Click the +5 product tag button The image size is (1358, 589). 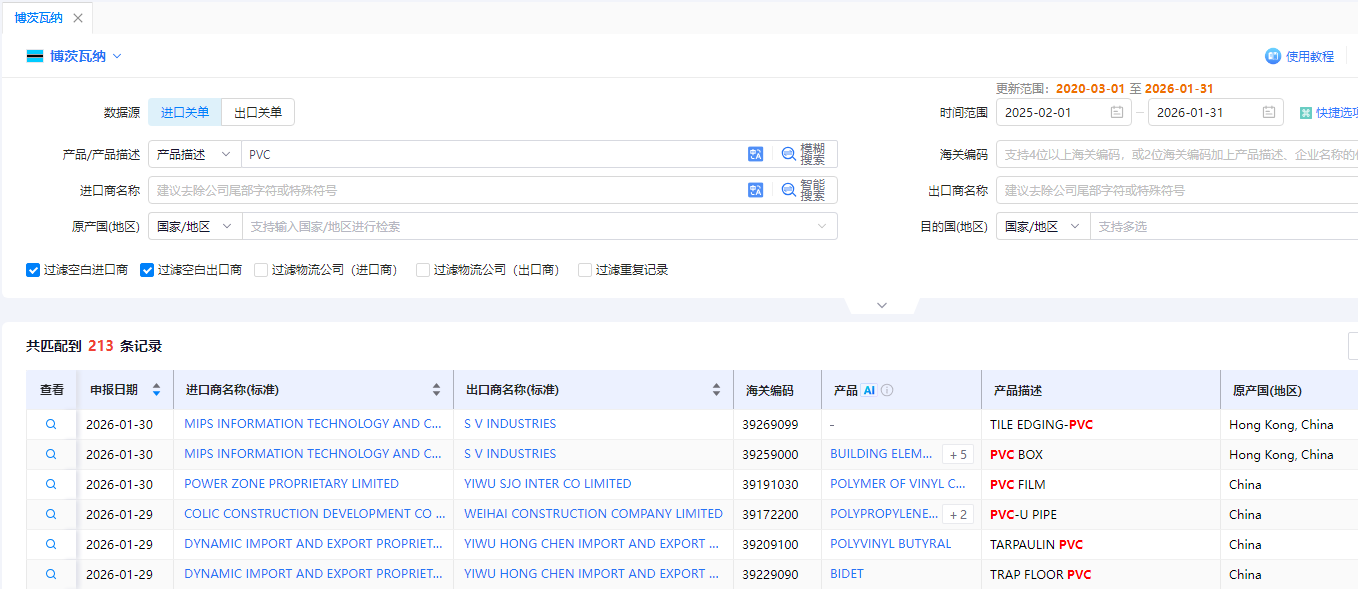pos(957,455)
